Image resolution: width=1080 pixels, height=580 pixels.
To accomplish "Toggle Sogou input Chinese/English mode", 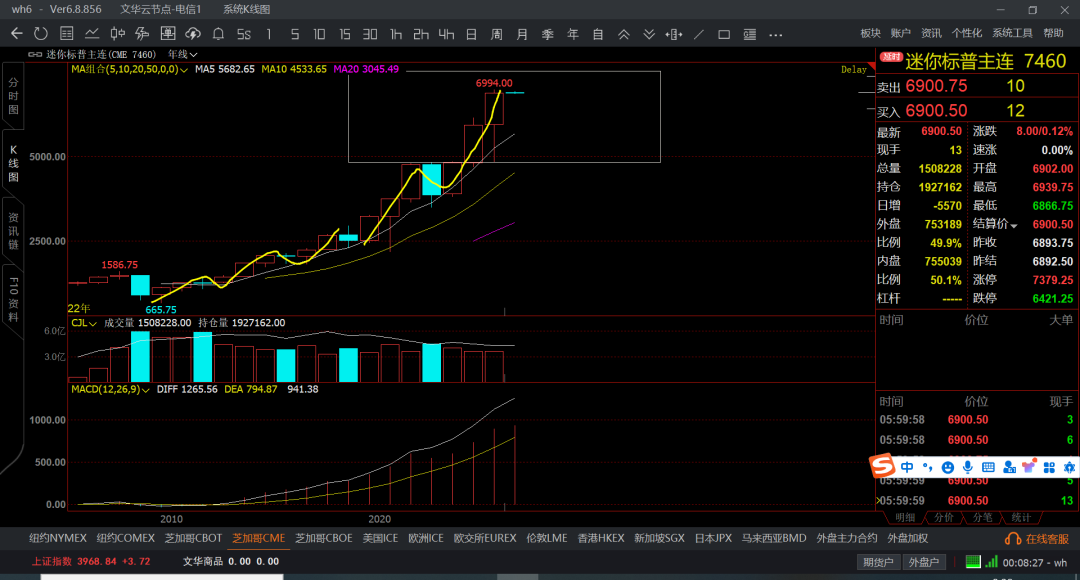I will coord(906,467).
